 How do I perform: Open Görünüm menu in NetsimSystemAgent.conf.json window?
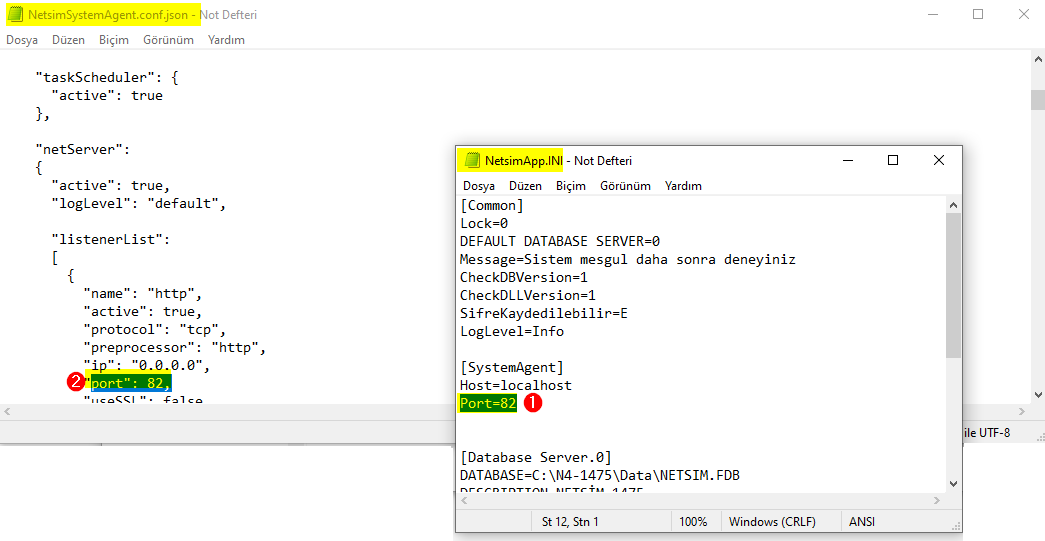point(169,40)
